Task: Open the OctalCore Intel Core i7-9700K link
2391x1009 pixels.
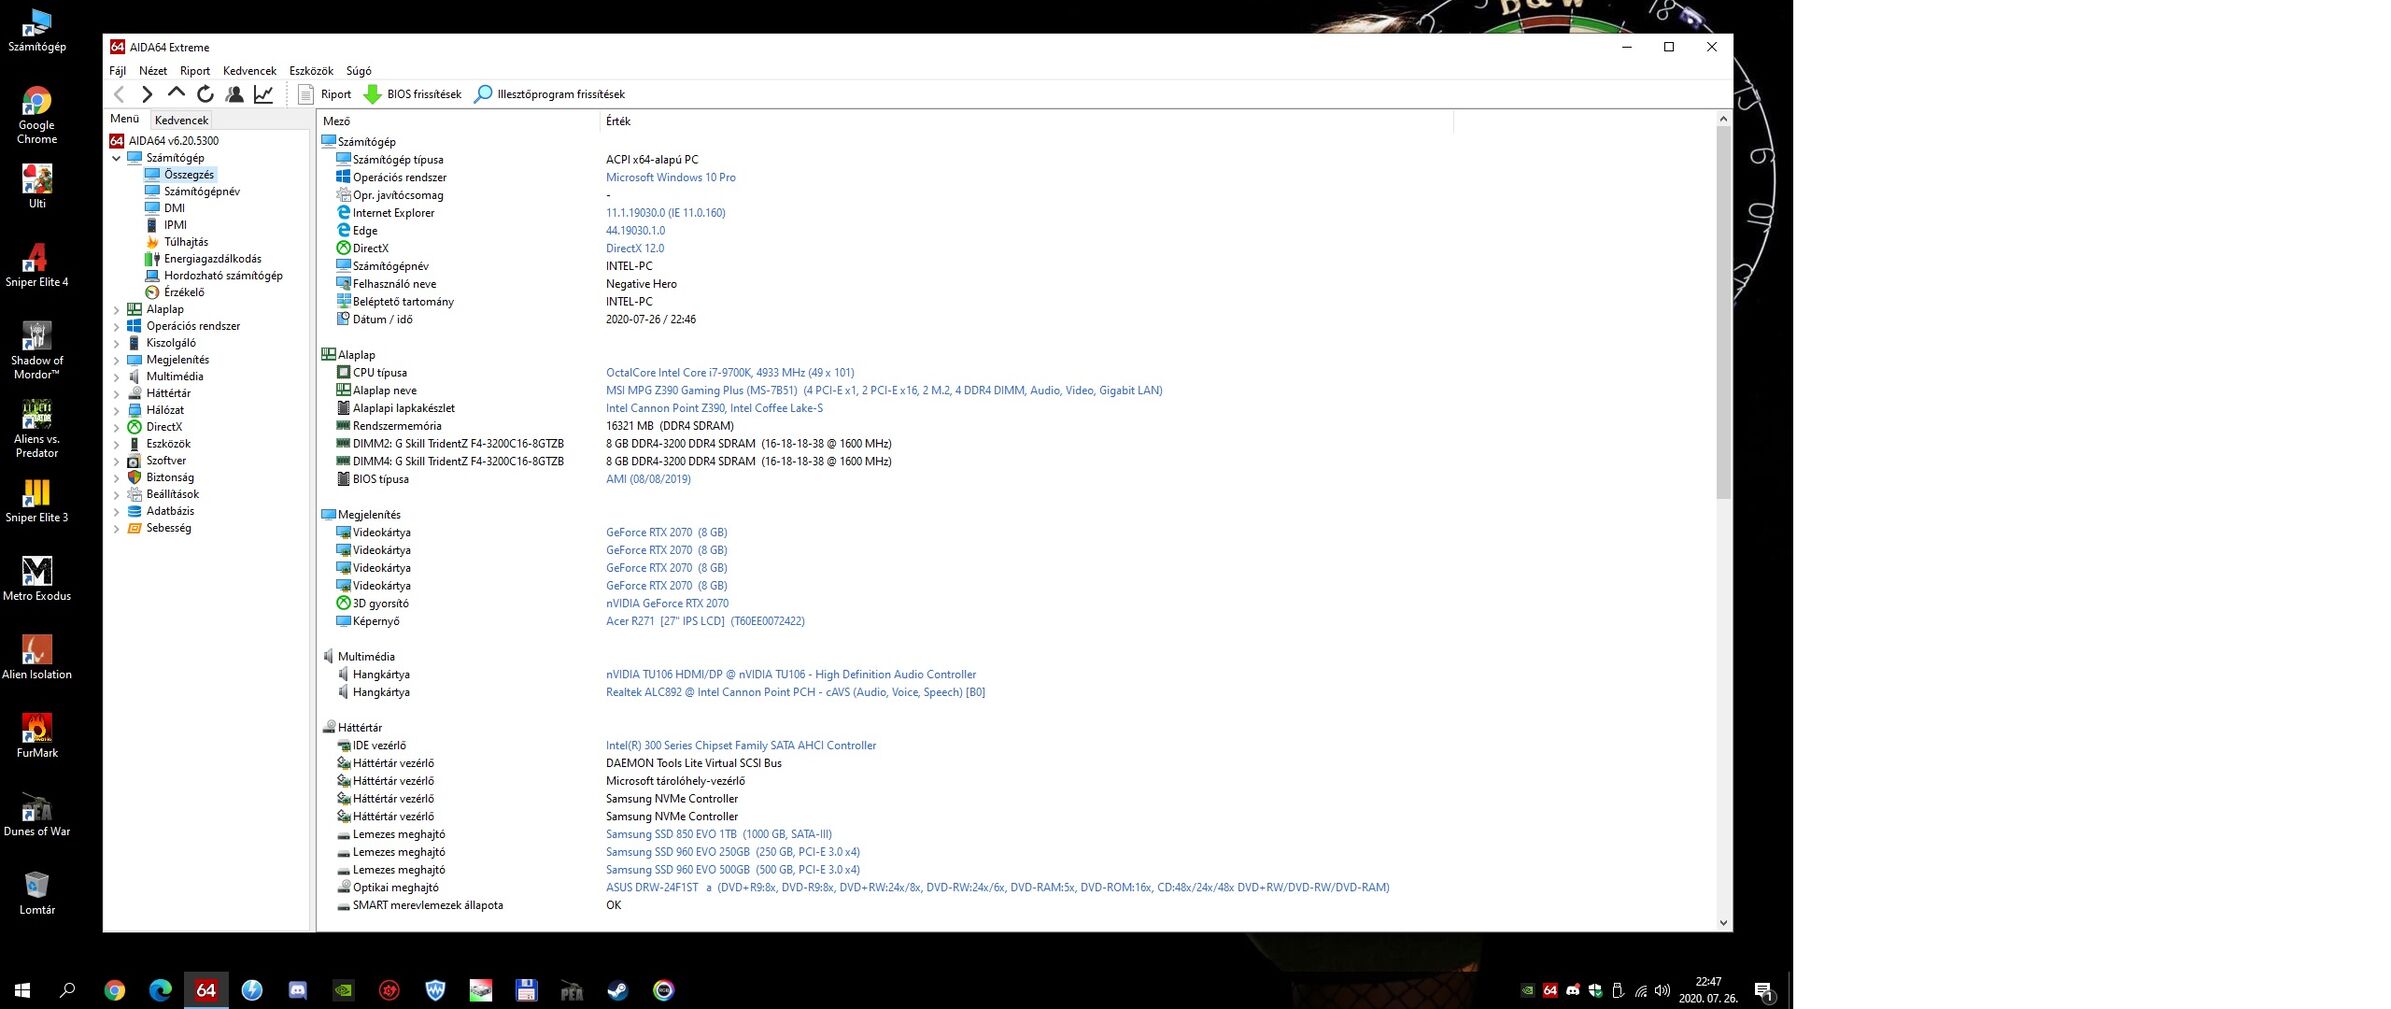Action: (x=730, y=372)
